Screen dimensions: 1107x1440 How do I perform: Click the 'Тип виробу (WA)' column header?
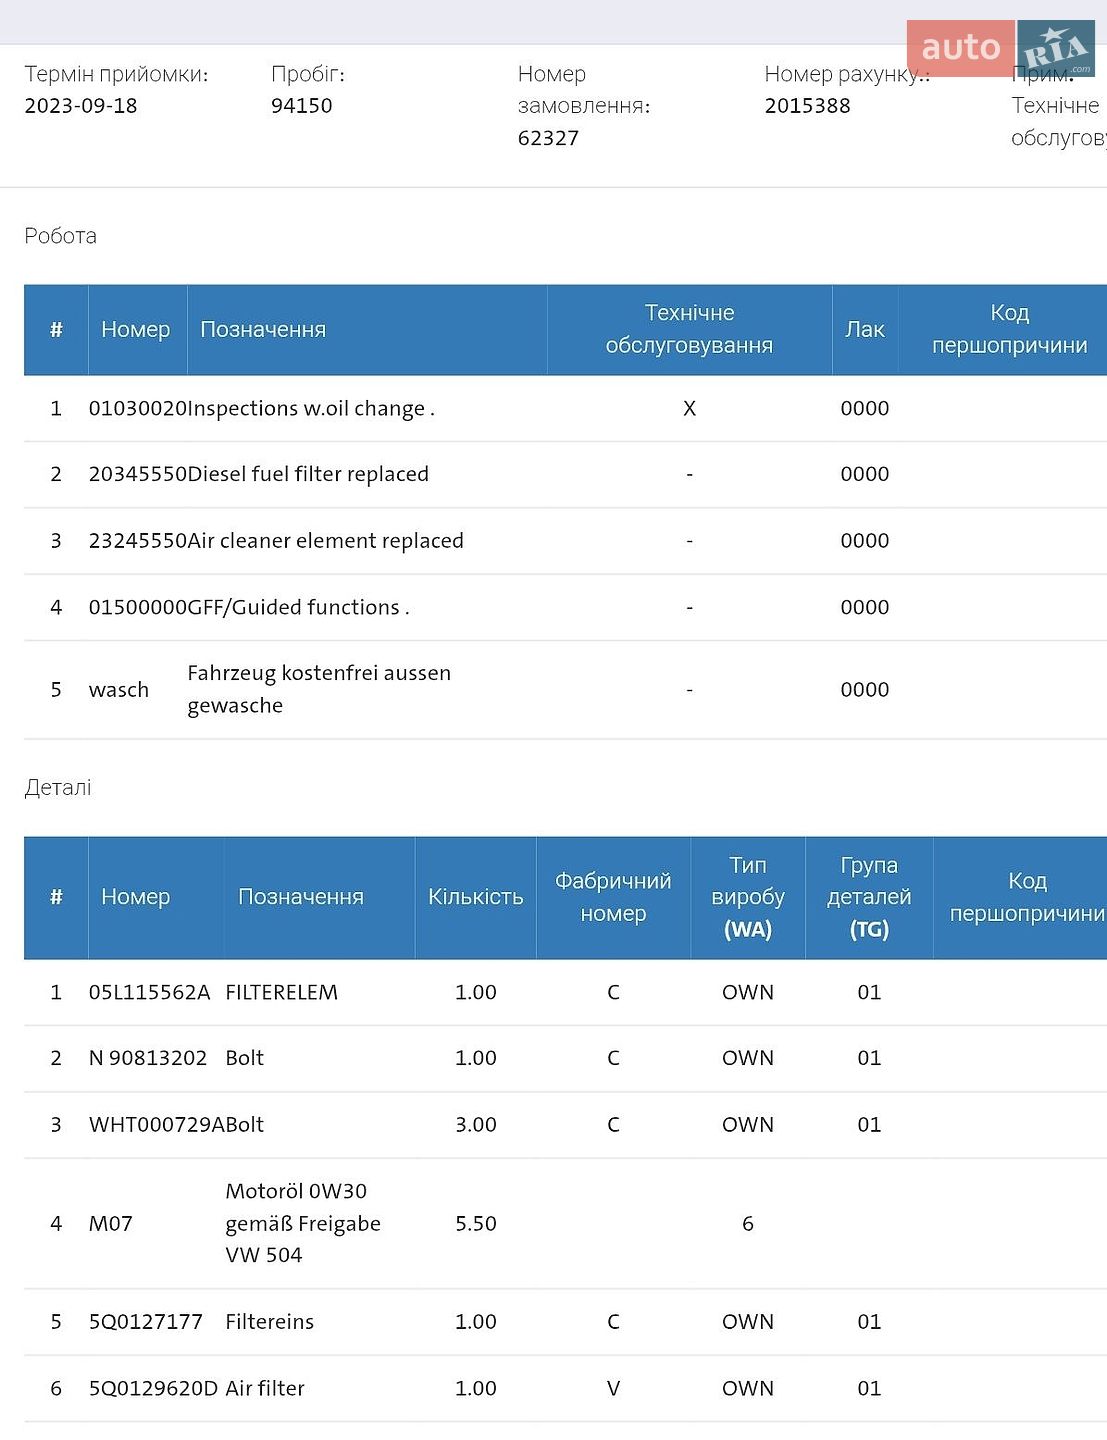click(x=748, y=897)
